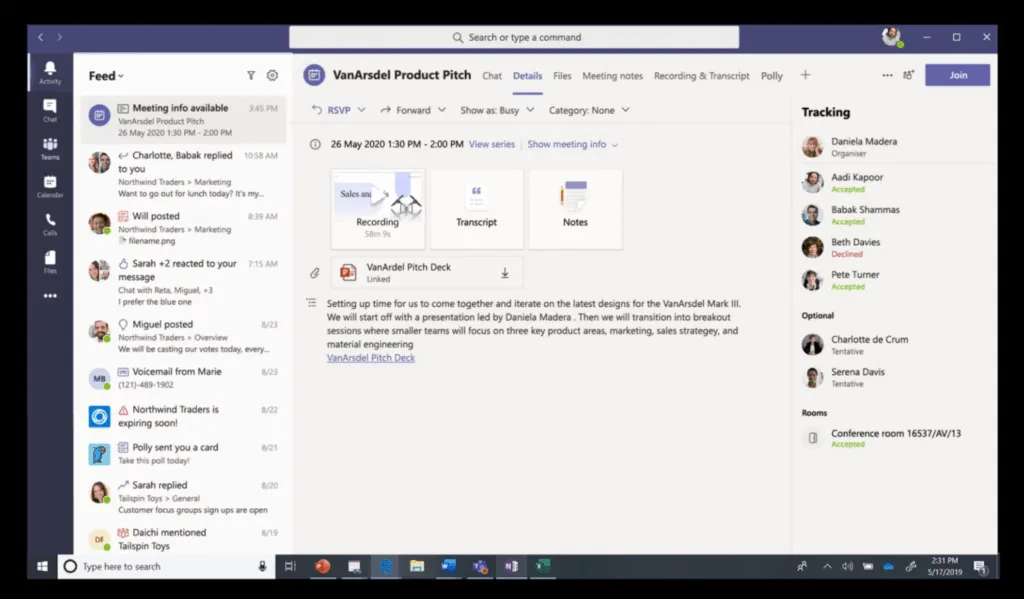Image resolution: width=1024 pixels, height=599 pixels.
Task: Open the Show as: Busy dropdown
Action: click(x=497, y=110)
